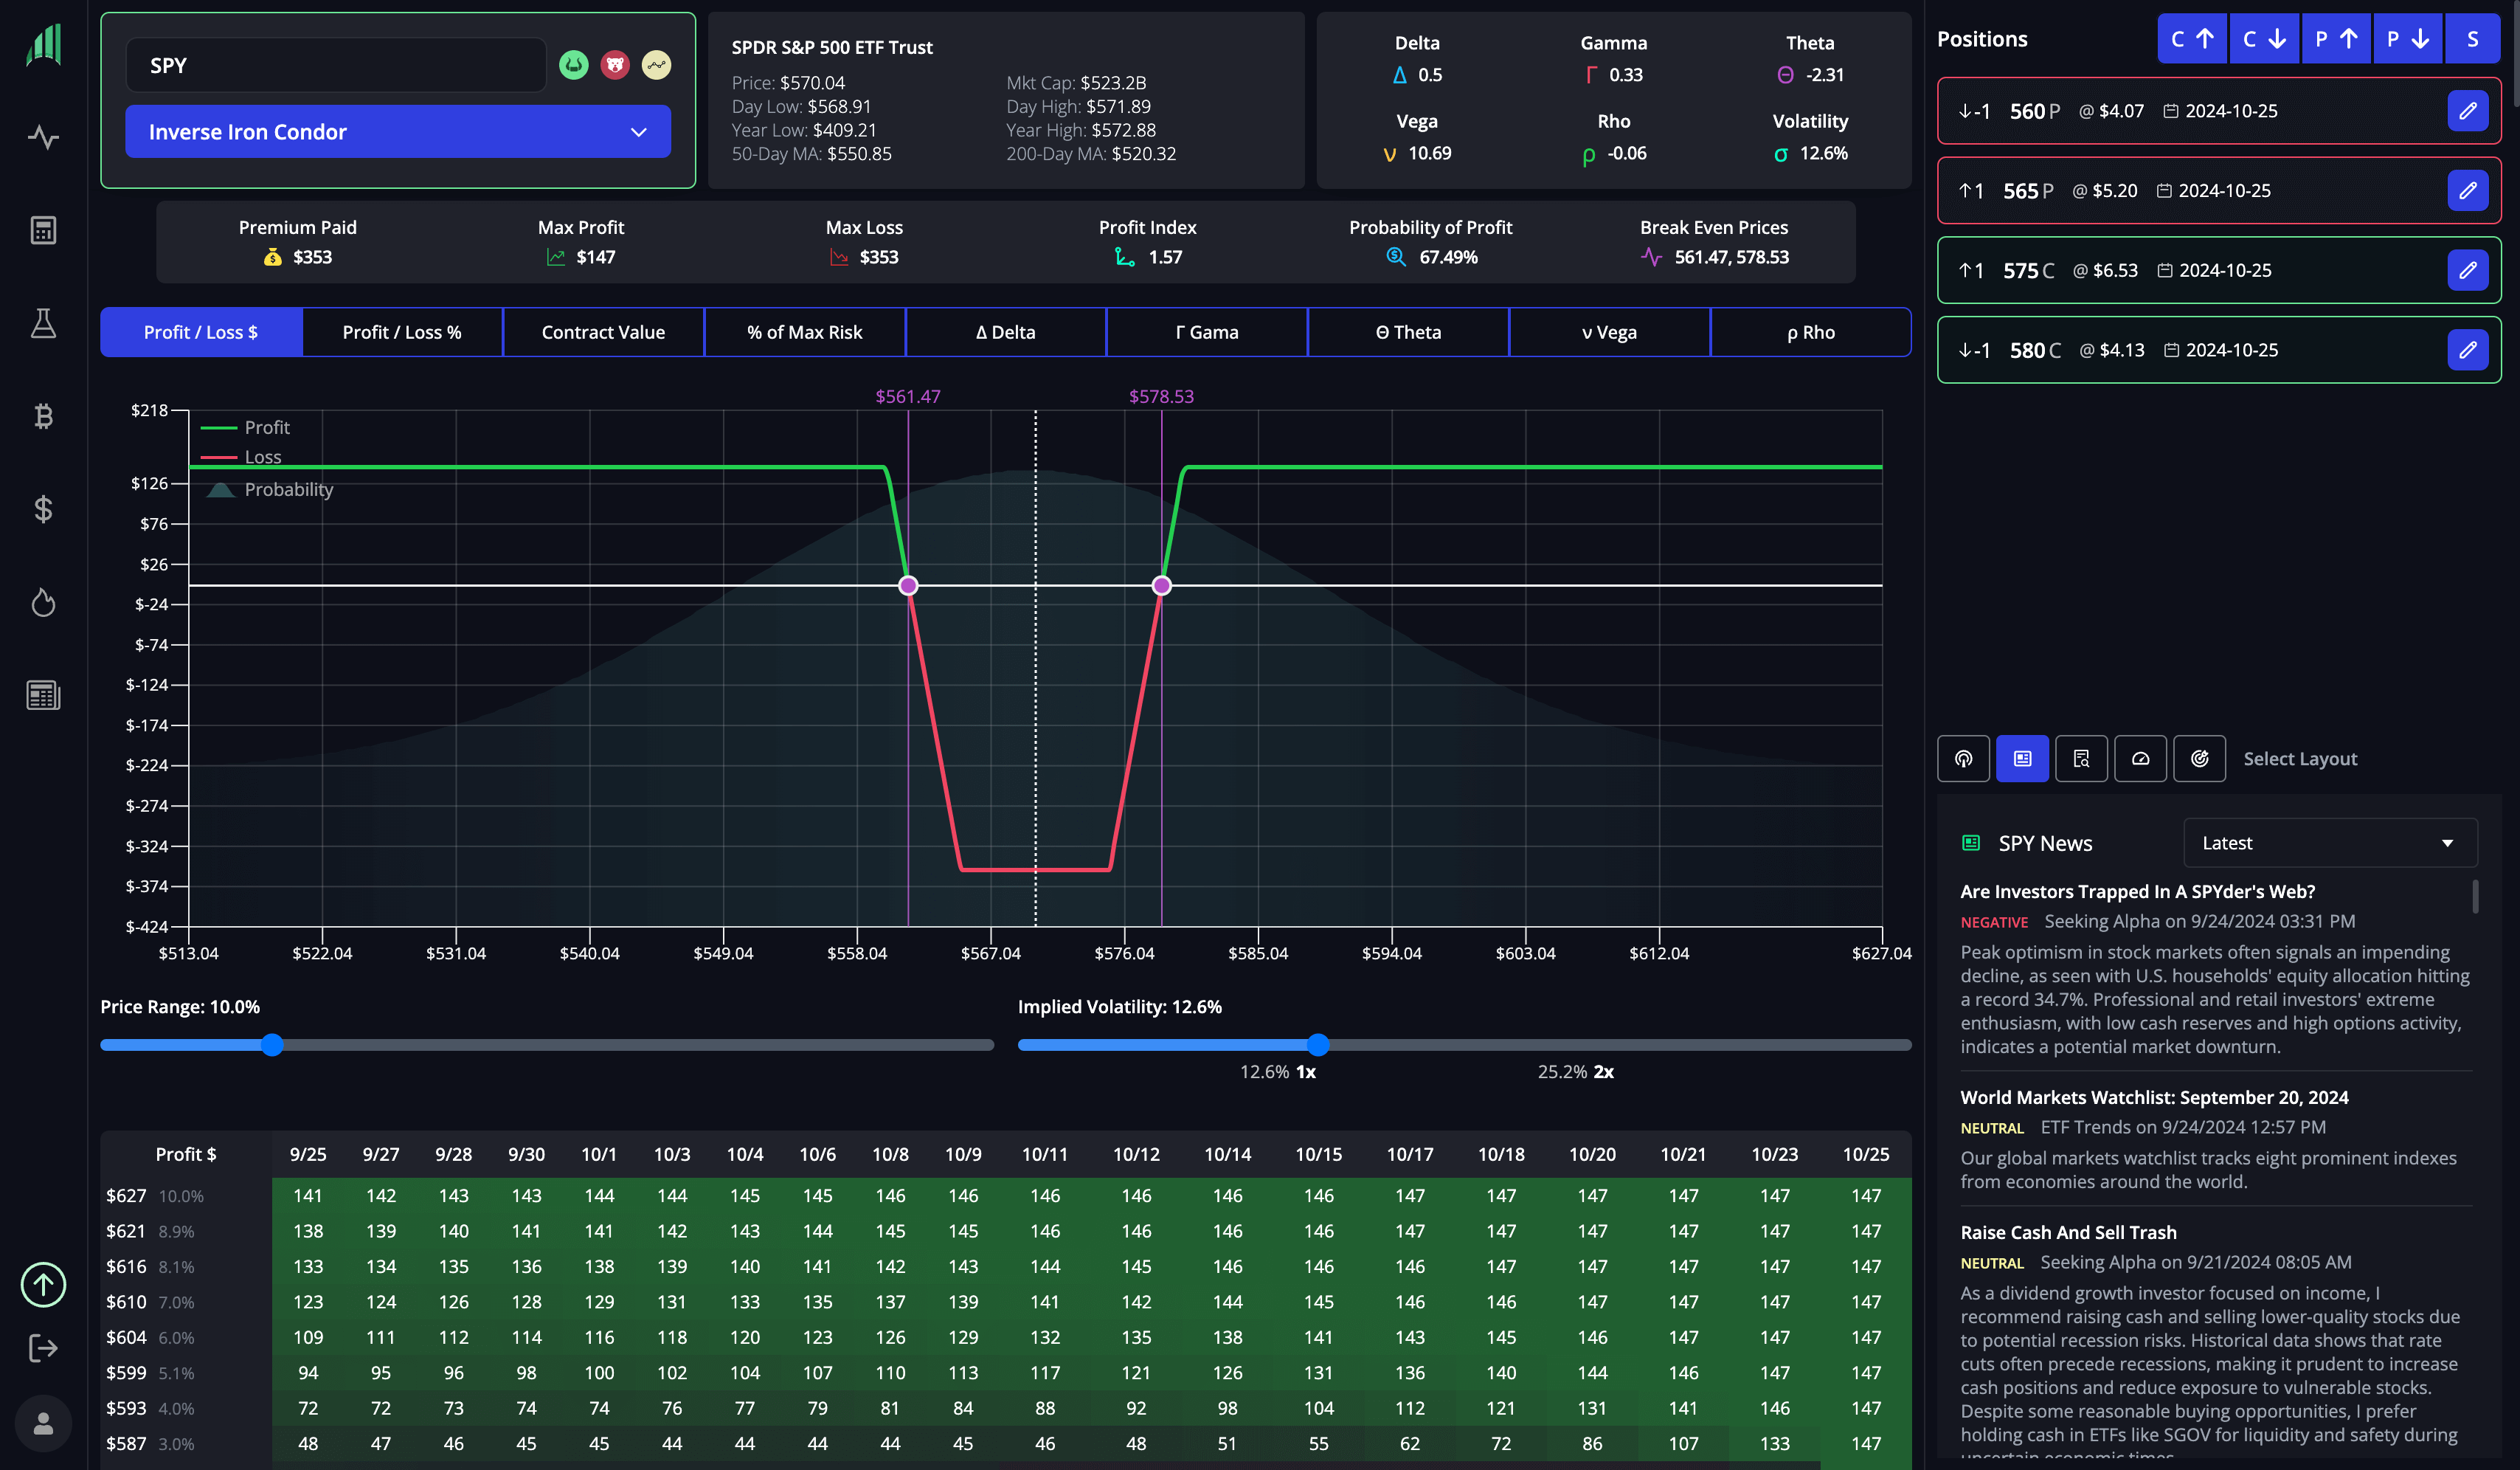This screenshot has width=2520, height=1470.
Task: Open the Inverse Iron Condor strategy dropdown
Action: pyautogui.click(x=398, y=132)
